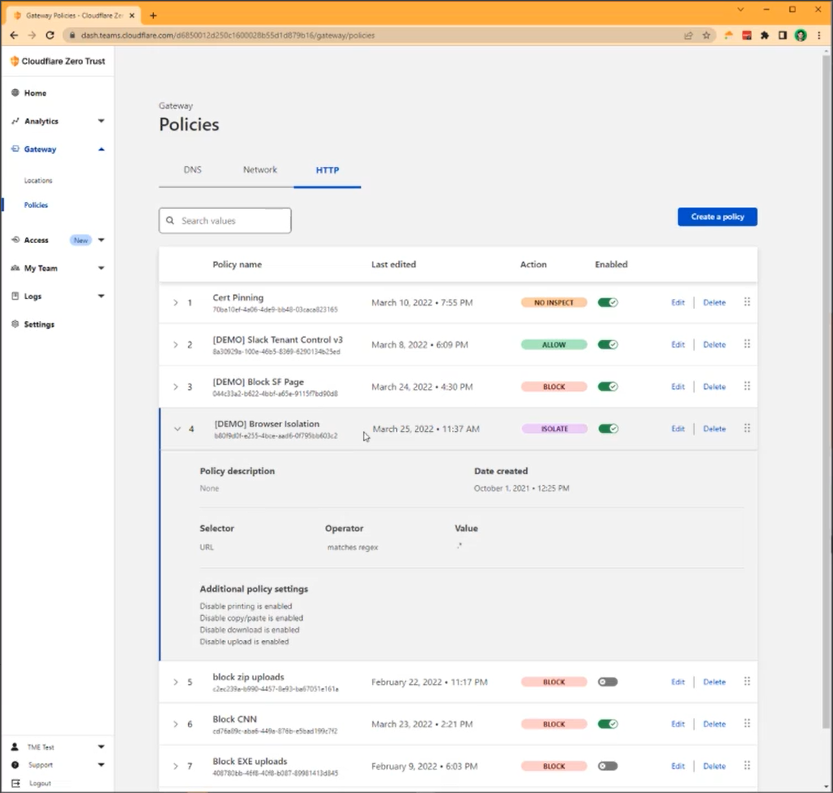Open a new browser tab
This screenshot has width=833, height=793.
[153, 15]
